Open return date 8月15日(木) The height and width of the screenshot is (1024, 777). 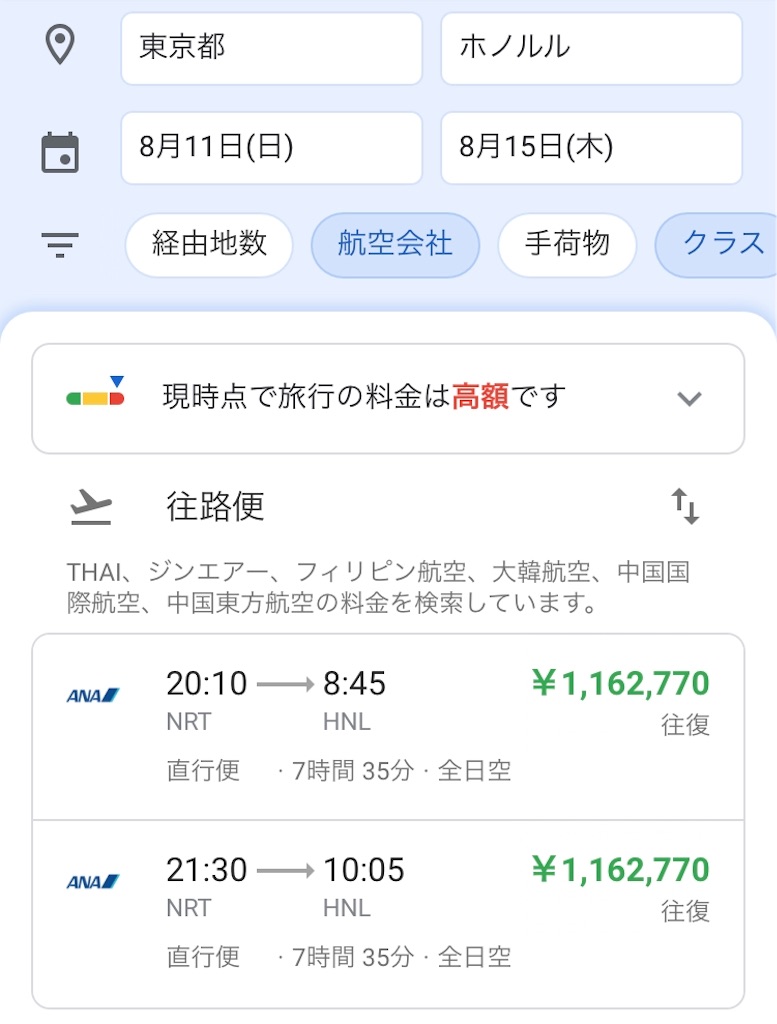tap(592, 148)
